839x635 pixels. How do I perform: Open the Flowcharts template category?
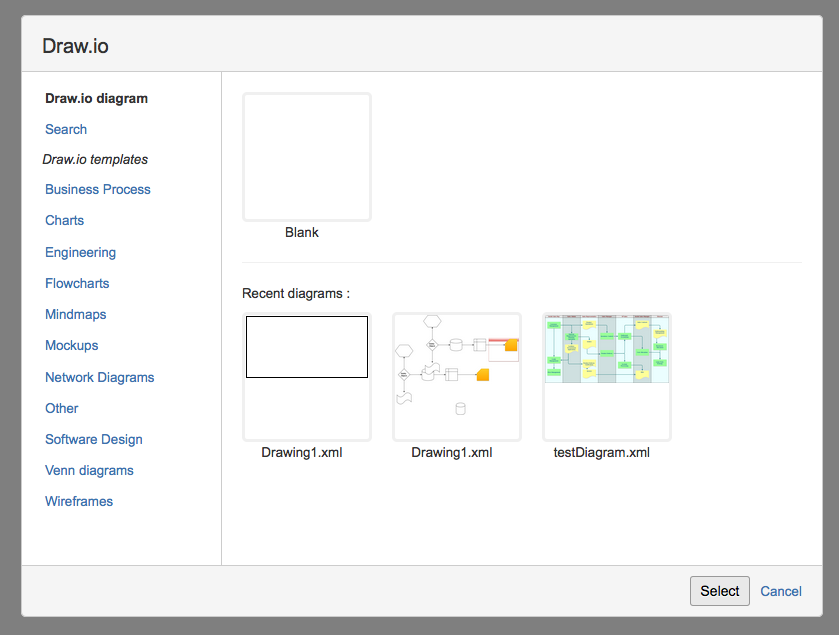point(77,283)
